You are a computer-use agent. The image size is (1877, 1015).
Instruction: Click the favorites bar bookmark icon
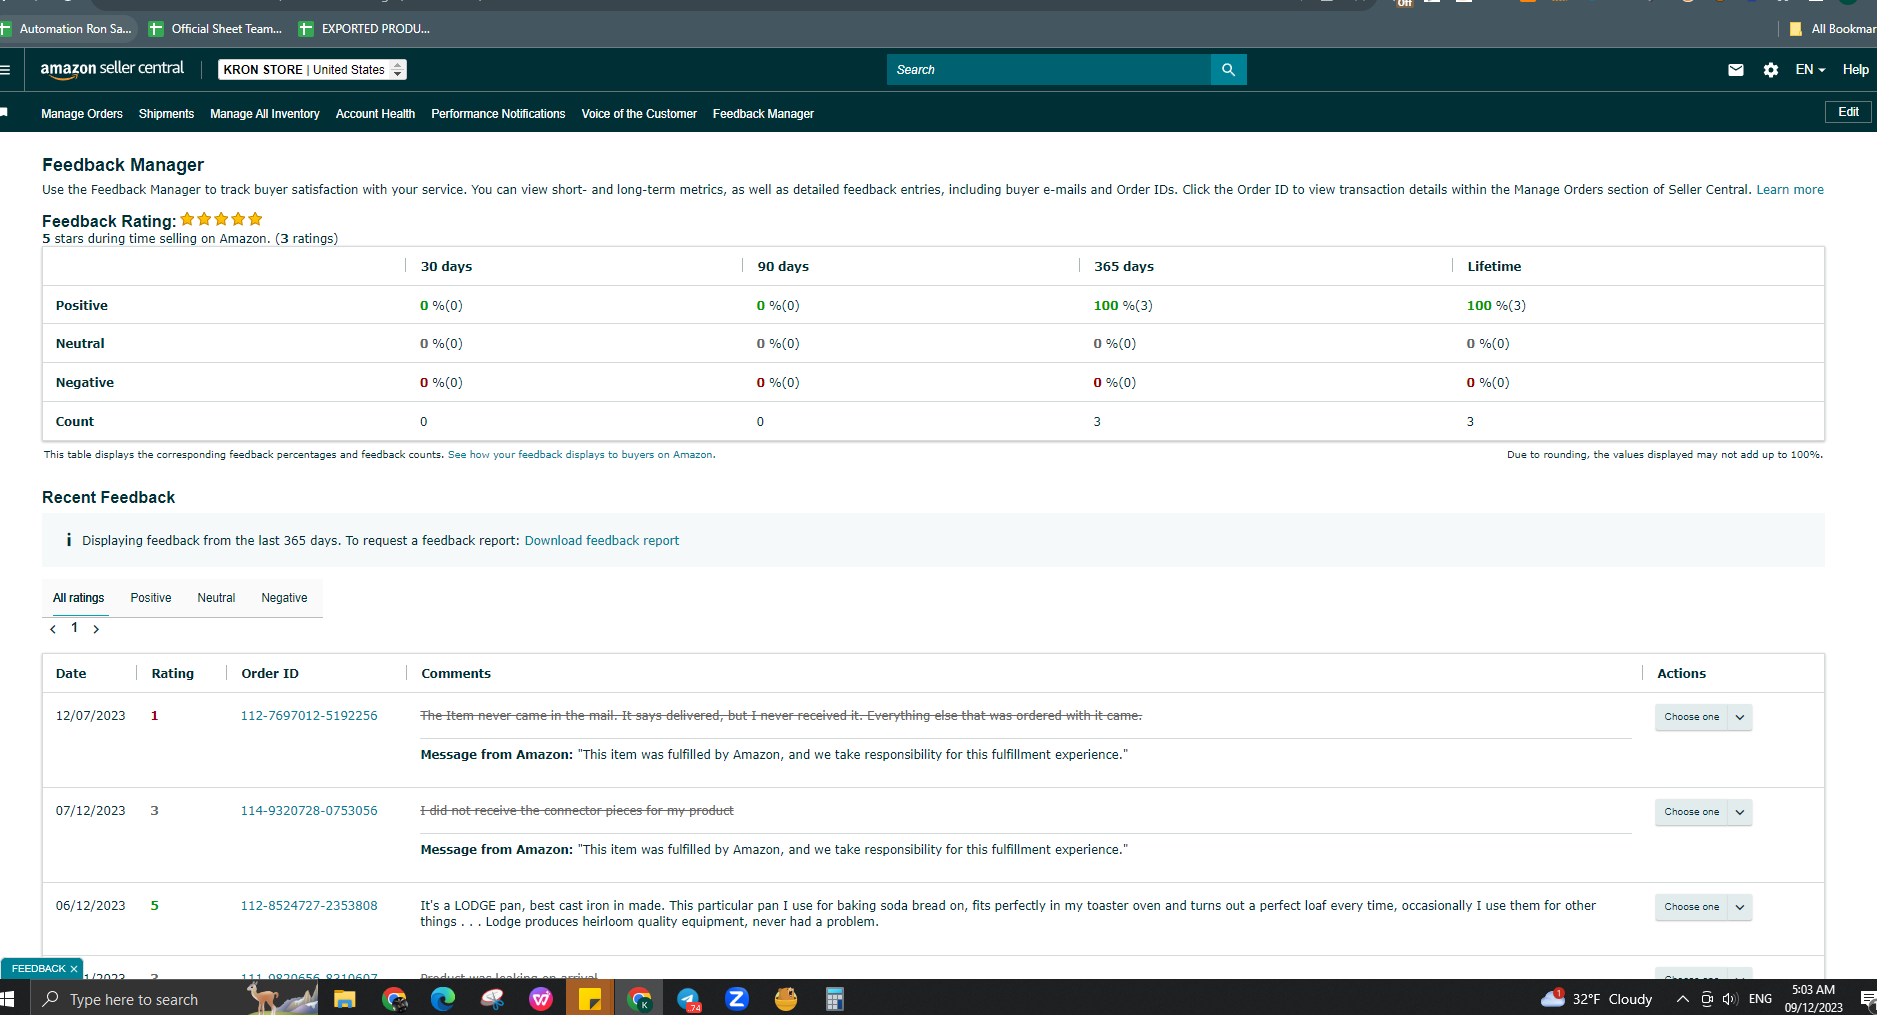[x=4, y=113]
